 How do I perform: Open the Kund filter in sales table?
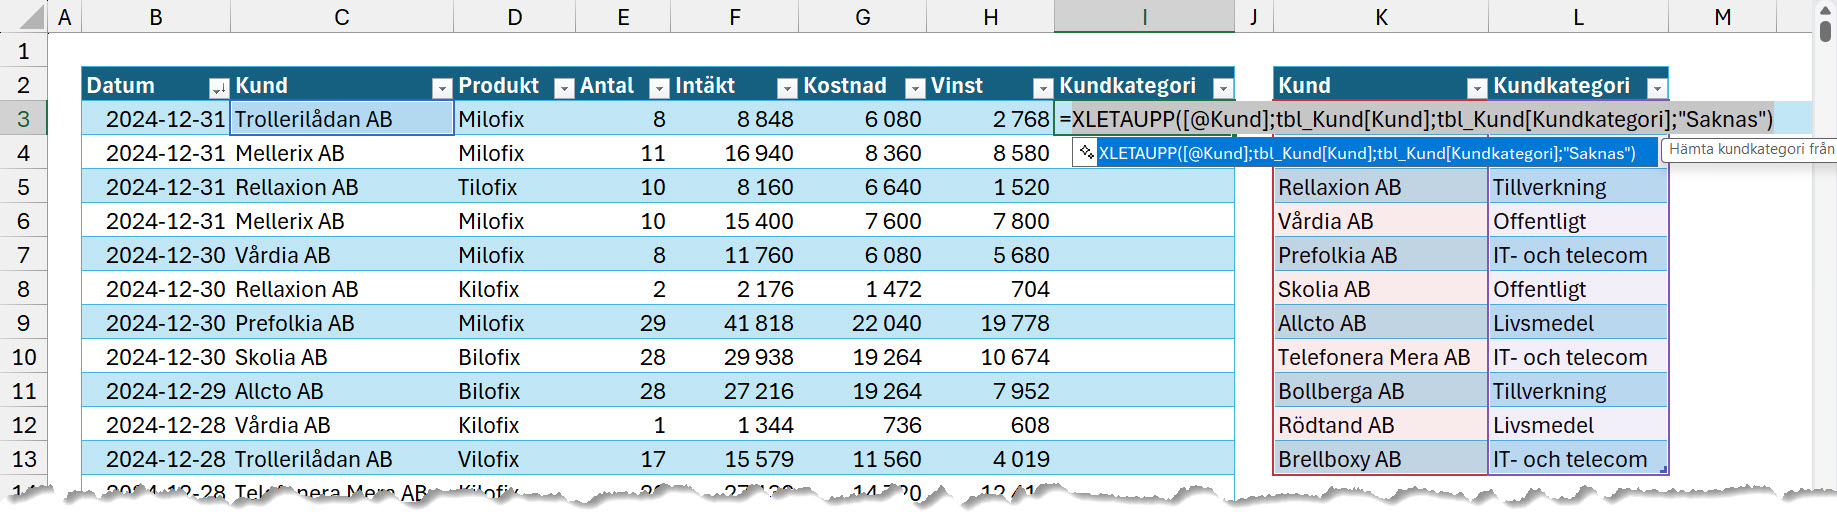(442, 88)
